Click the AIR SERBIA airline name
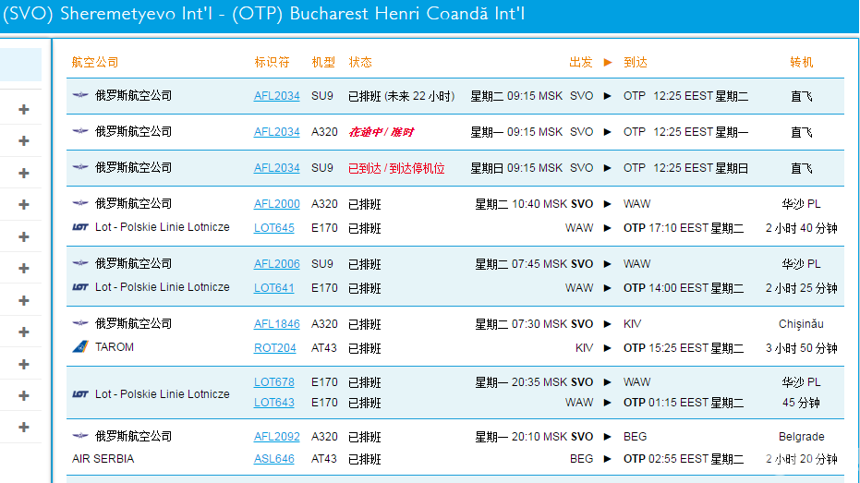This screenshot has width=860, height=483. [x=103, y=459]
